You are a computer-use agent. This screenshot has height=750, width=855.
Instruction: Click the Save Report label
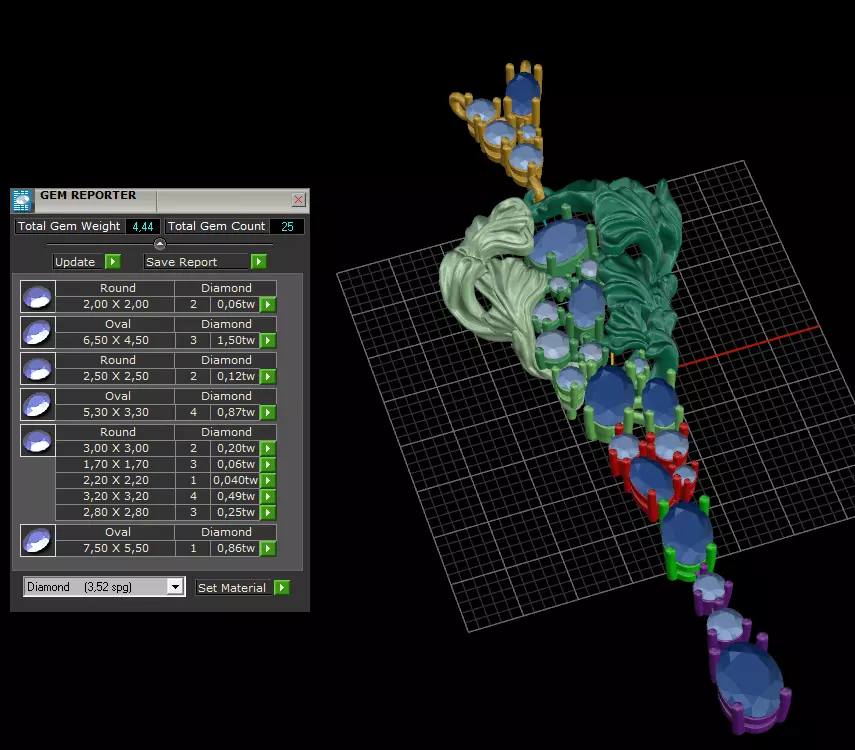pos(182,262)
